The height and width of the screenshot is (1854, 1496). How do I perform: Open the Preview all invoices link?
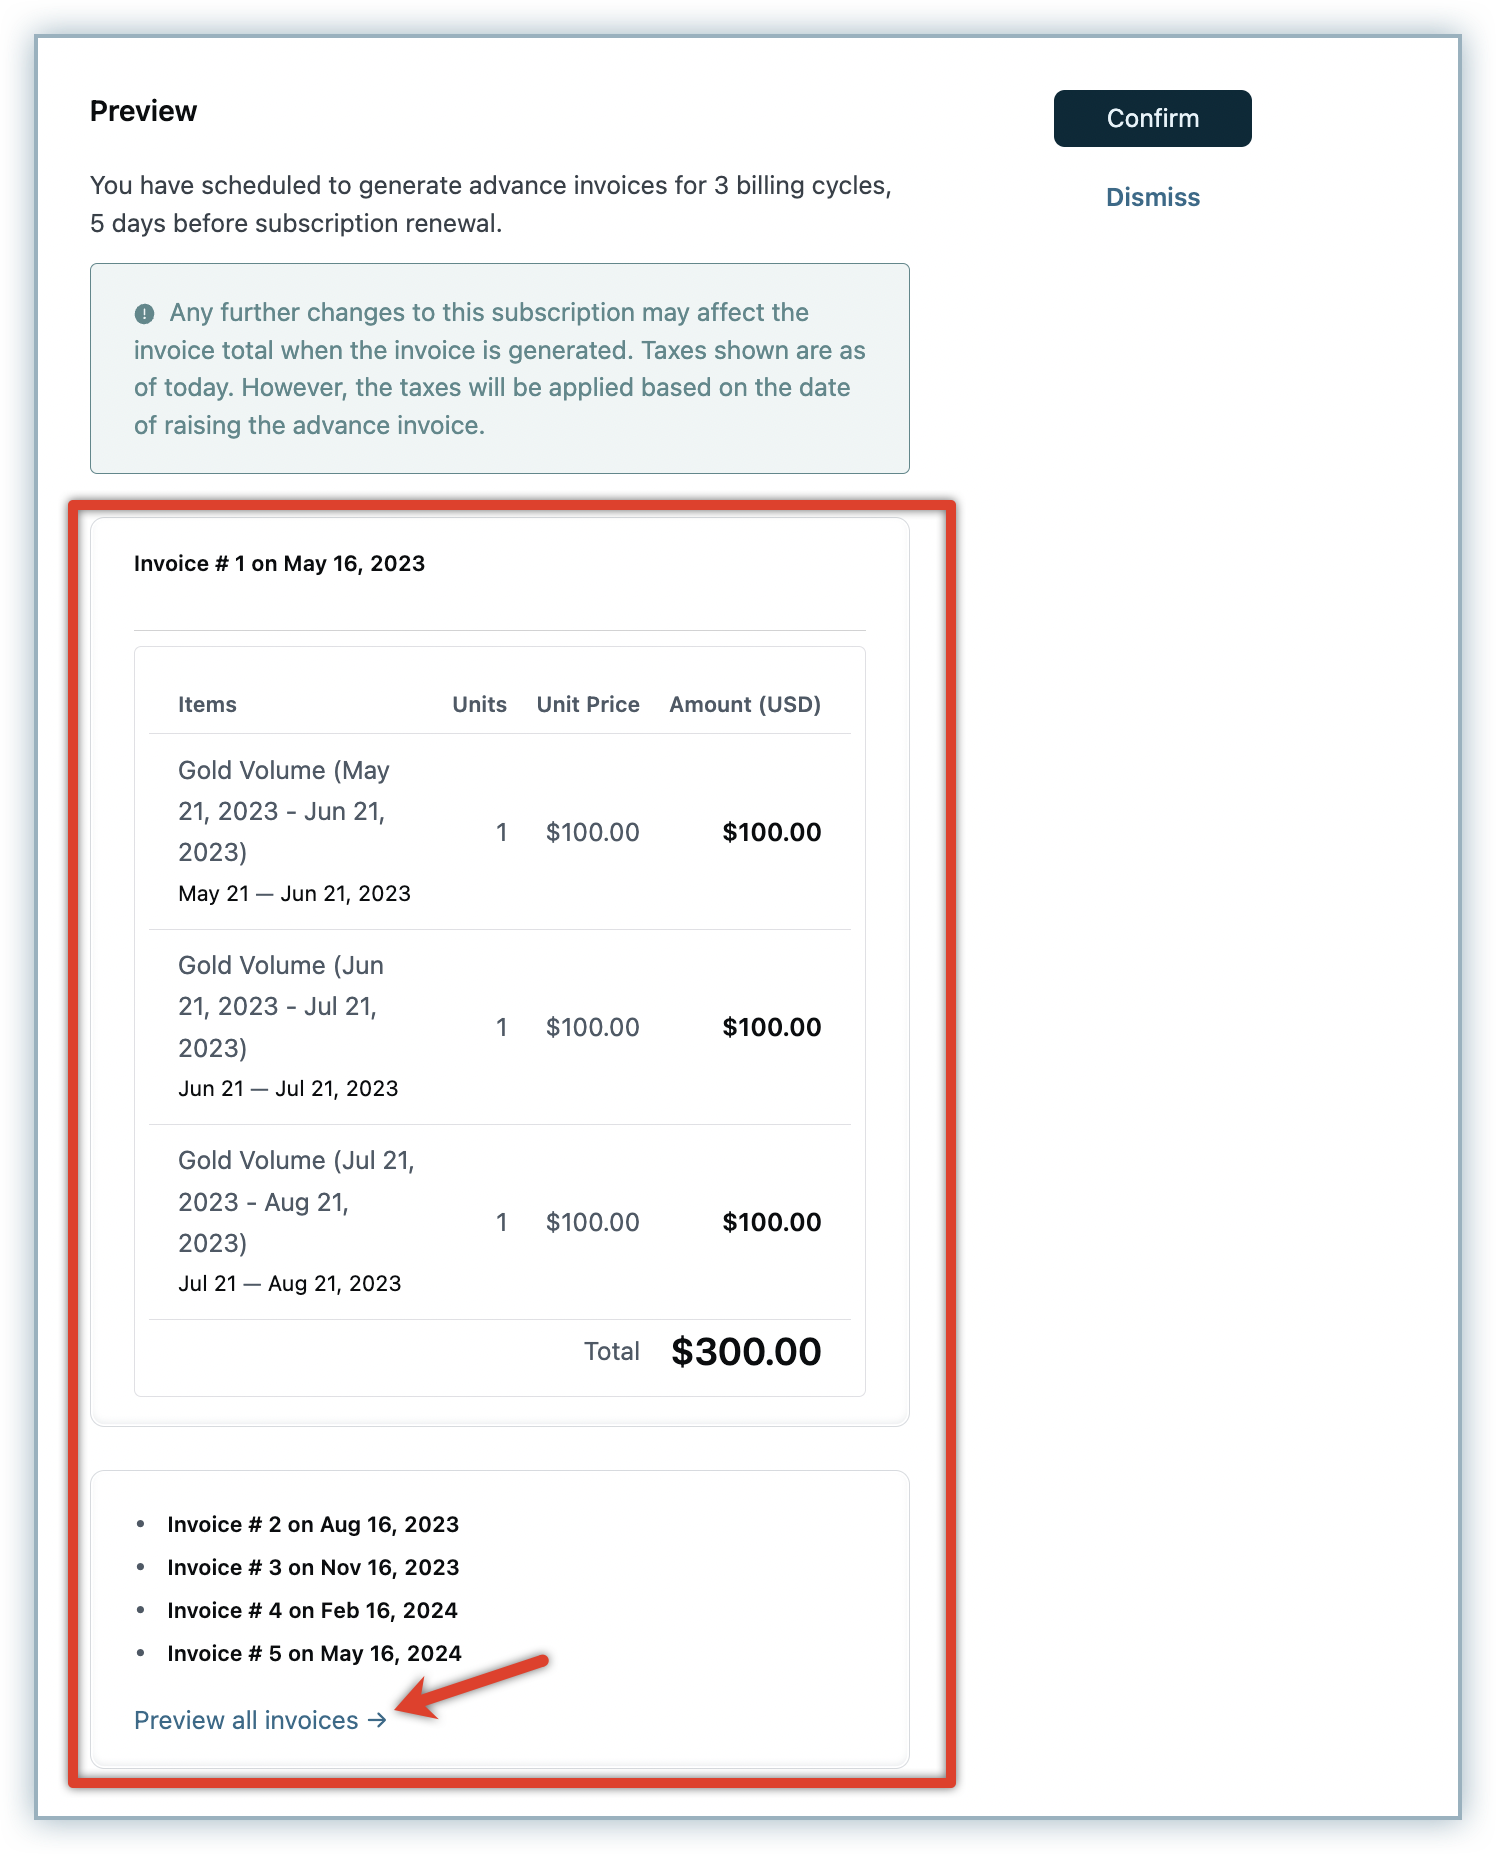246,1720
